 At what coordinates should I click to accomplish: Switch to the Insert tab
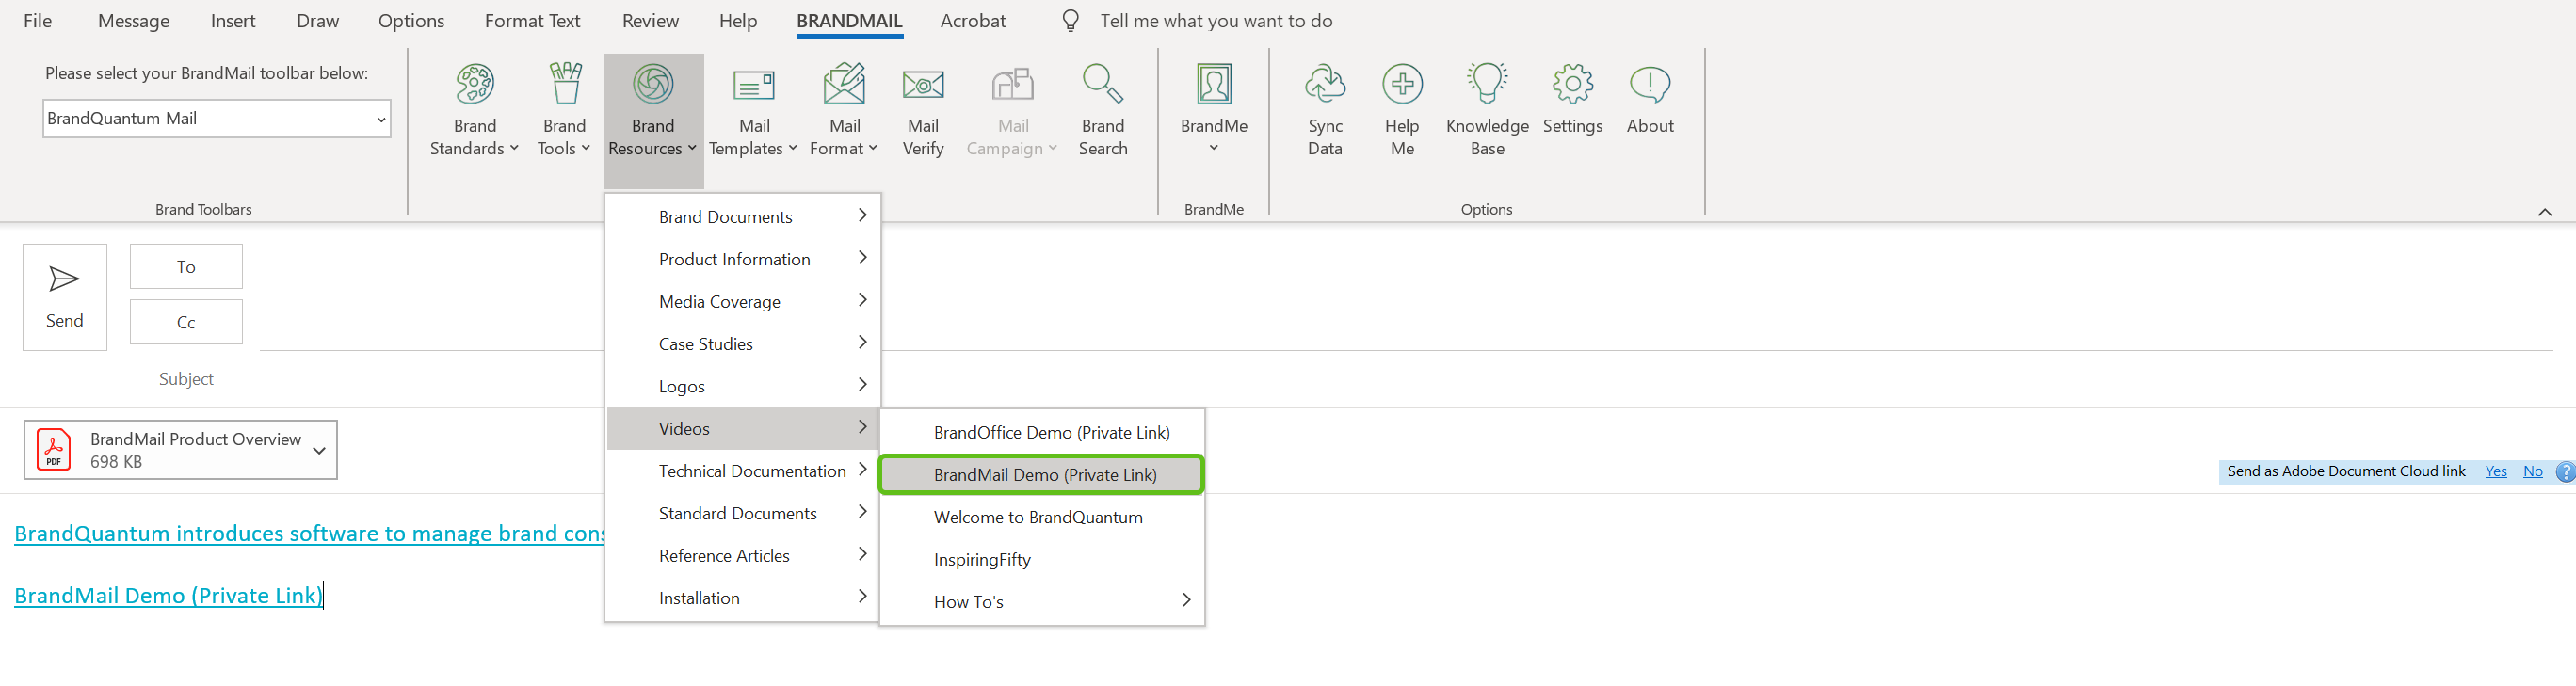tap(233, 21)
